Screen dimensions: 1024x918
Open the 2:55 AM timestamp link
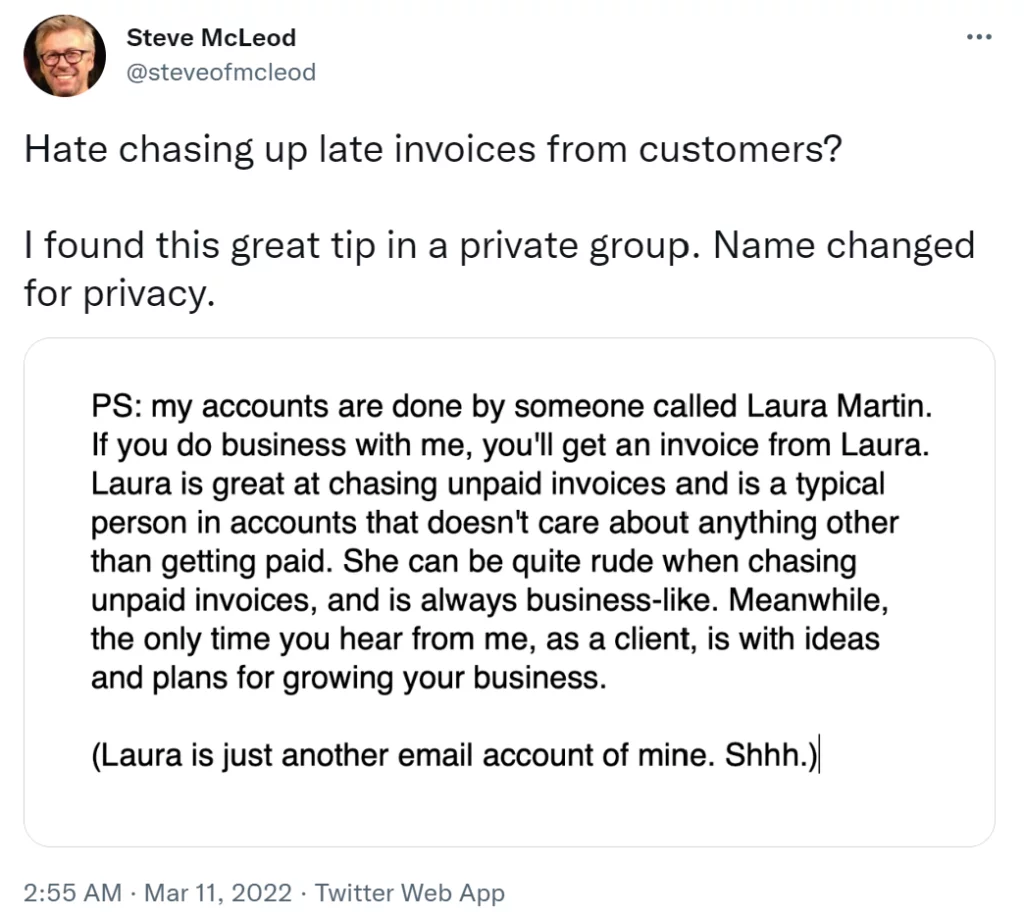[x=72, y=892]
